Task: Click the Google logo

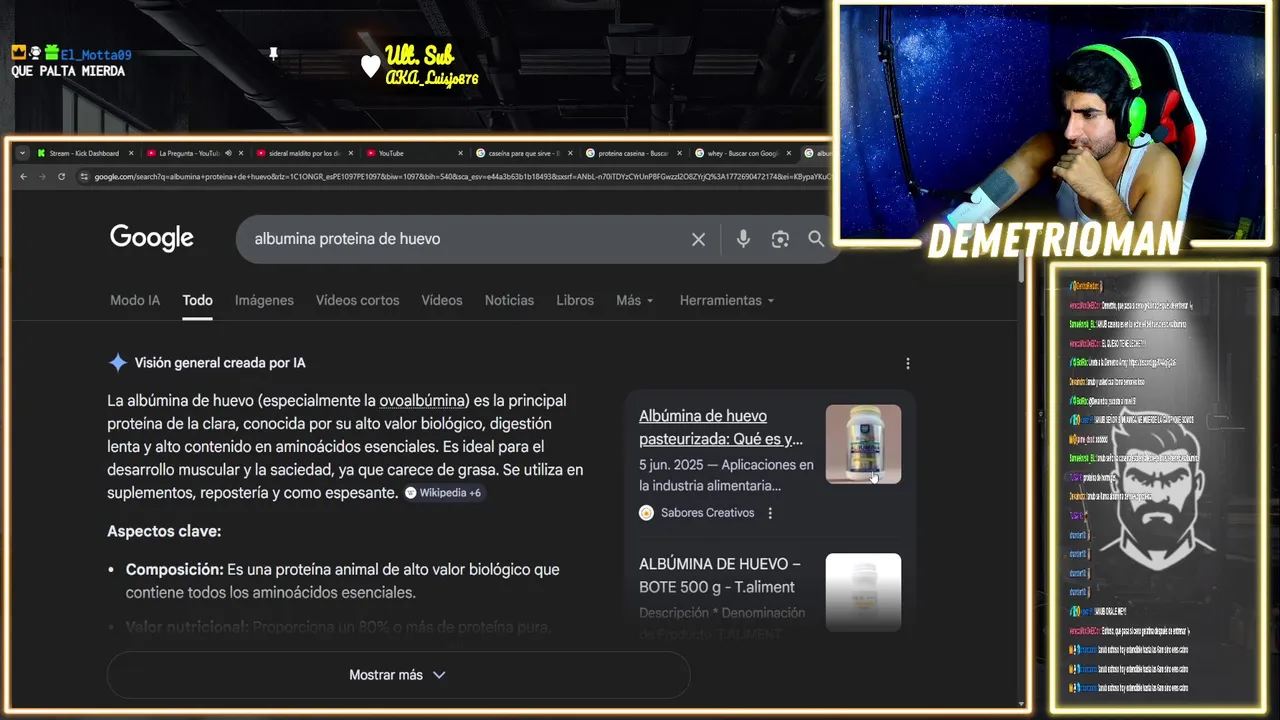Action: [152, 238]
